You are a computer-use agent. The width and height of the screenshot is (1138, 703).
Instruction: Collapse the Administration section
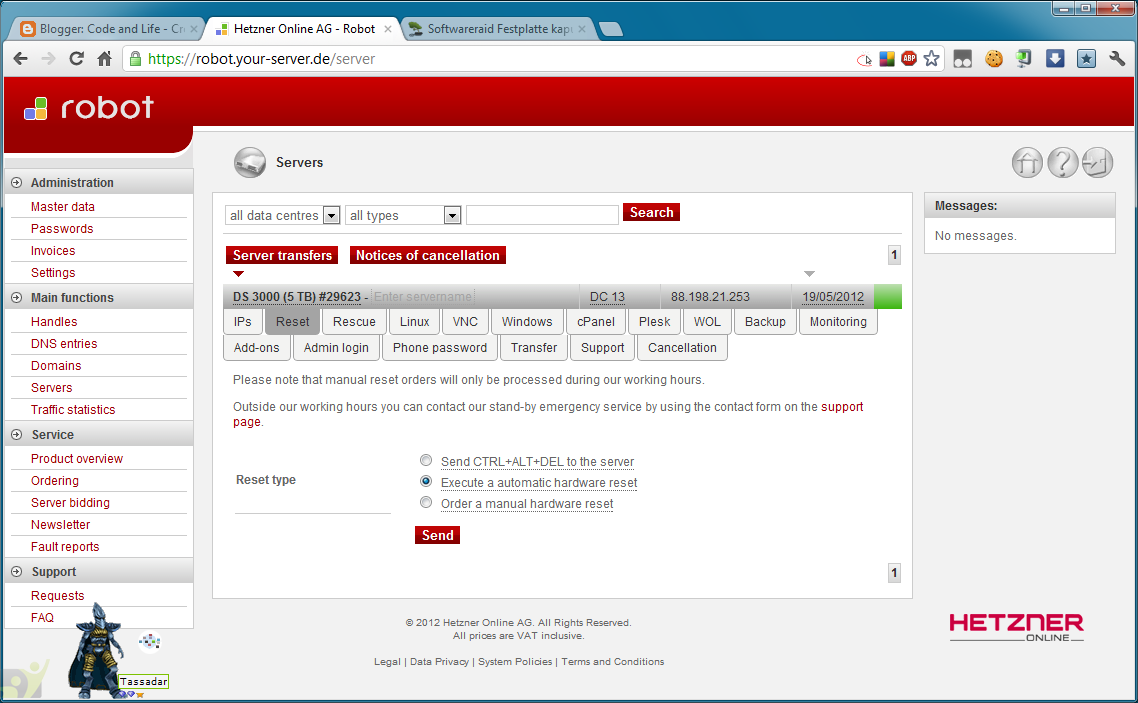(x=17, y=183)
